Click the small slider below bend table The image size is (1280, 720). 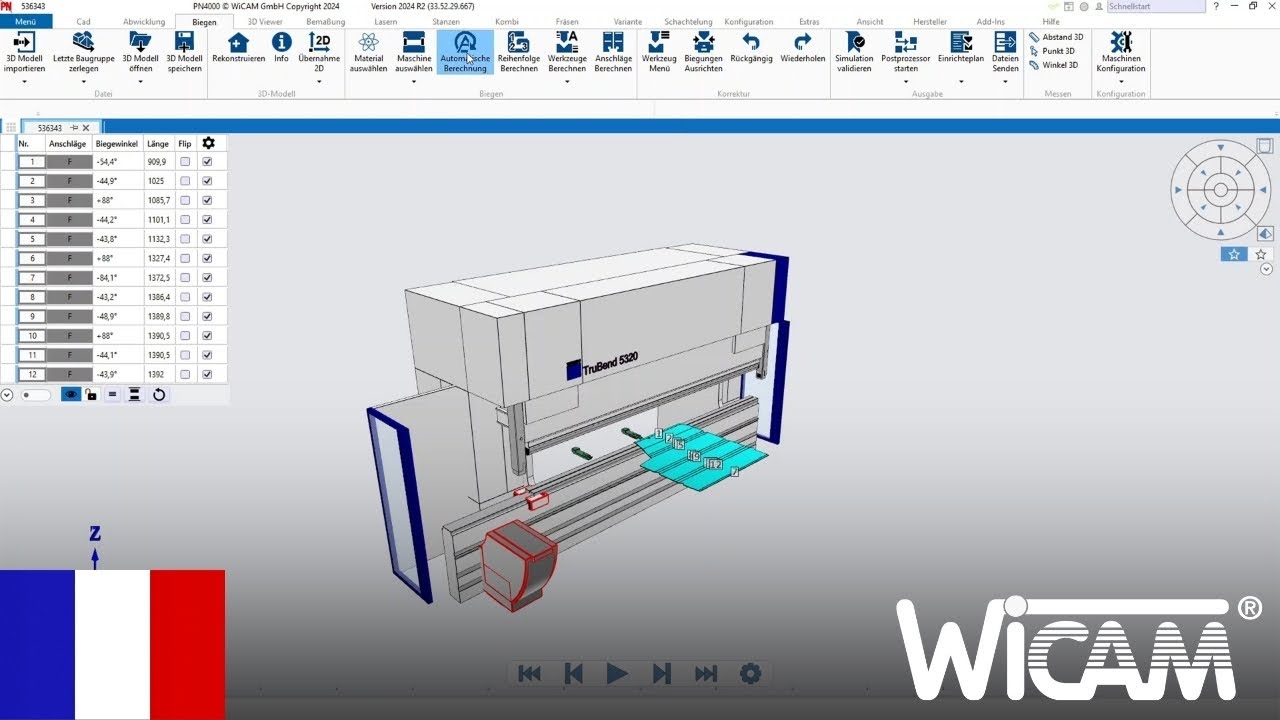coord(36,395)
